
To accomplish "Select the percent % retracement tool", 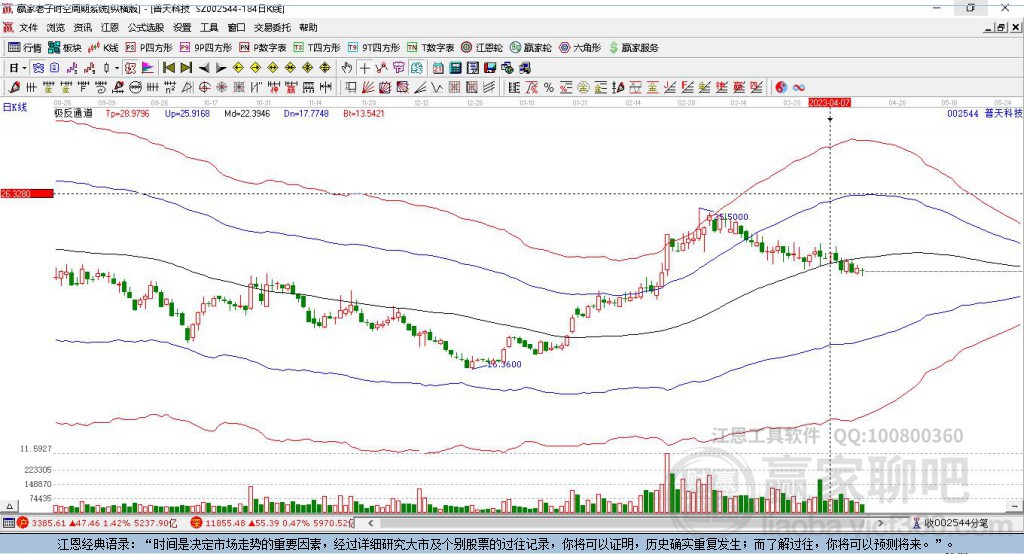I will [x=549, y=88].
